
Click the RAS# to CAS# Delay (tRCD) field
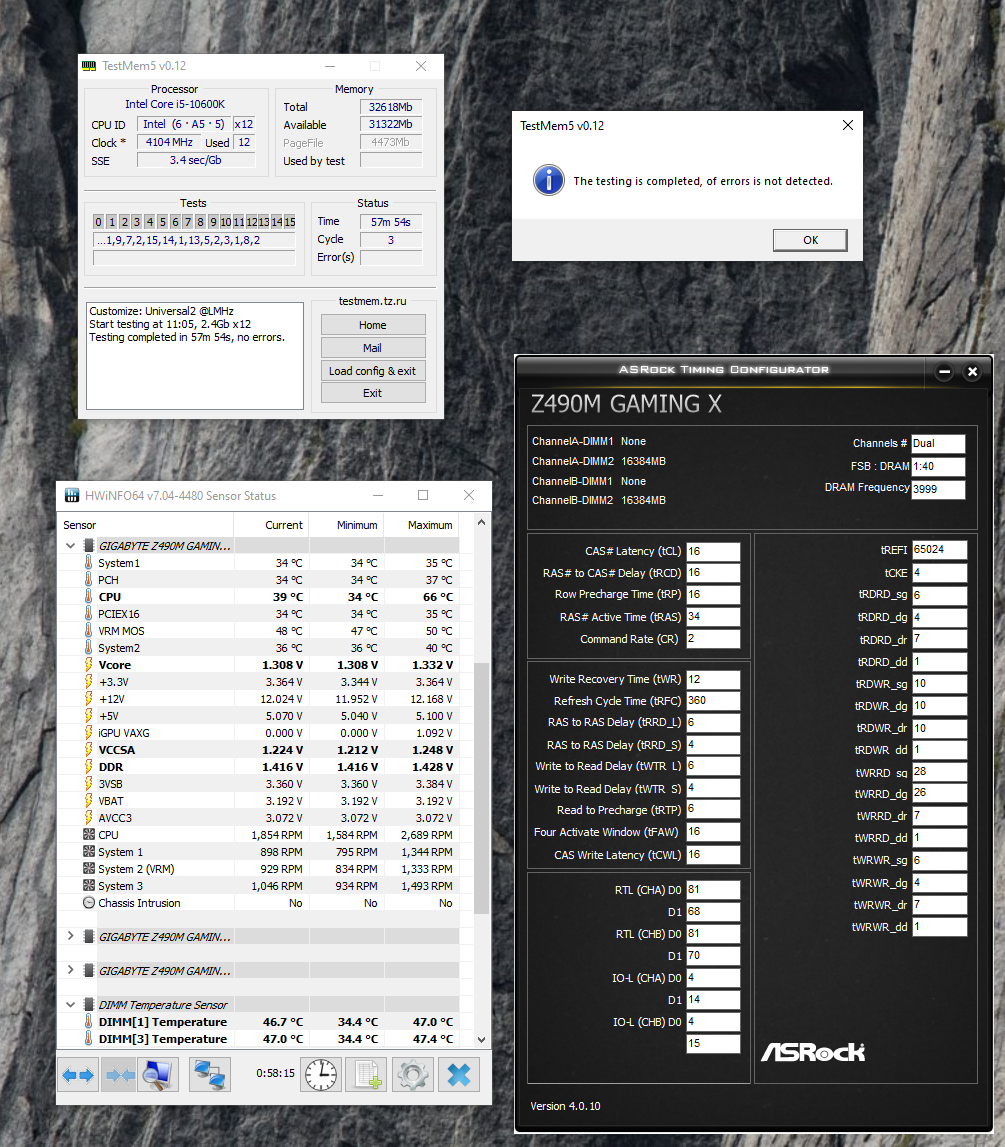coord(713,573)
